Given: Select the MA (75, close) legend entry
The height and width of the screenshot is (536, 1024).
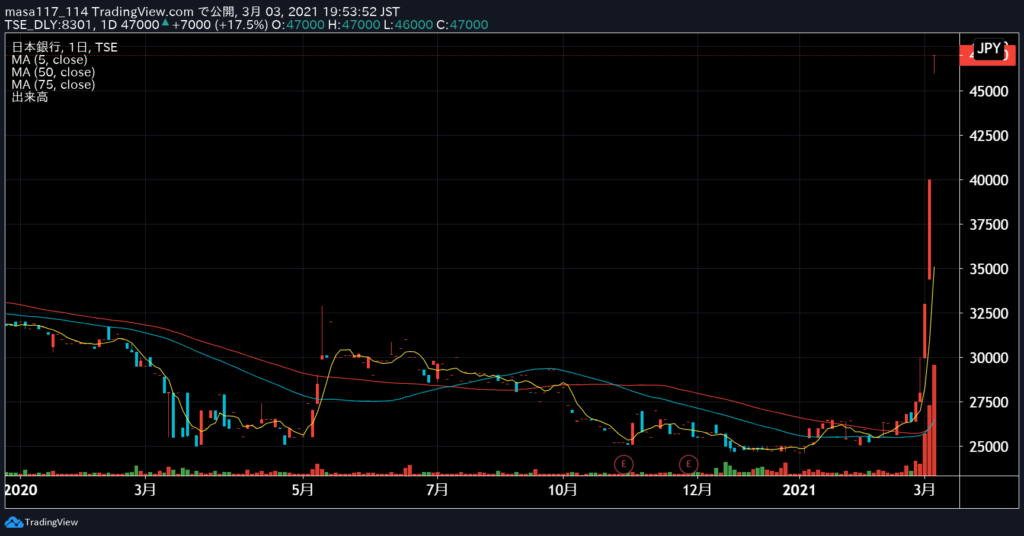Looking at the screenshot, I should [53, 84].
